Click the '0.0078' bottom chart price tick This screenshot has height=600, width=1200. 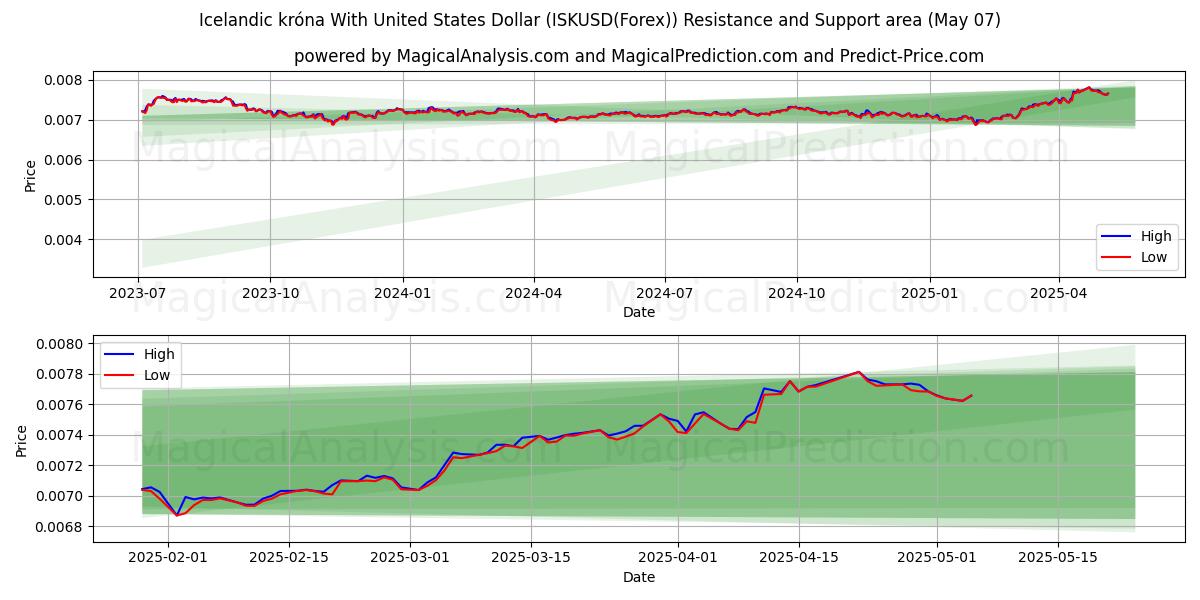pos(62,375)
